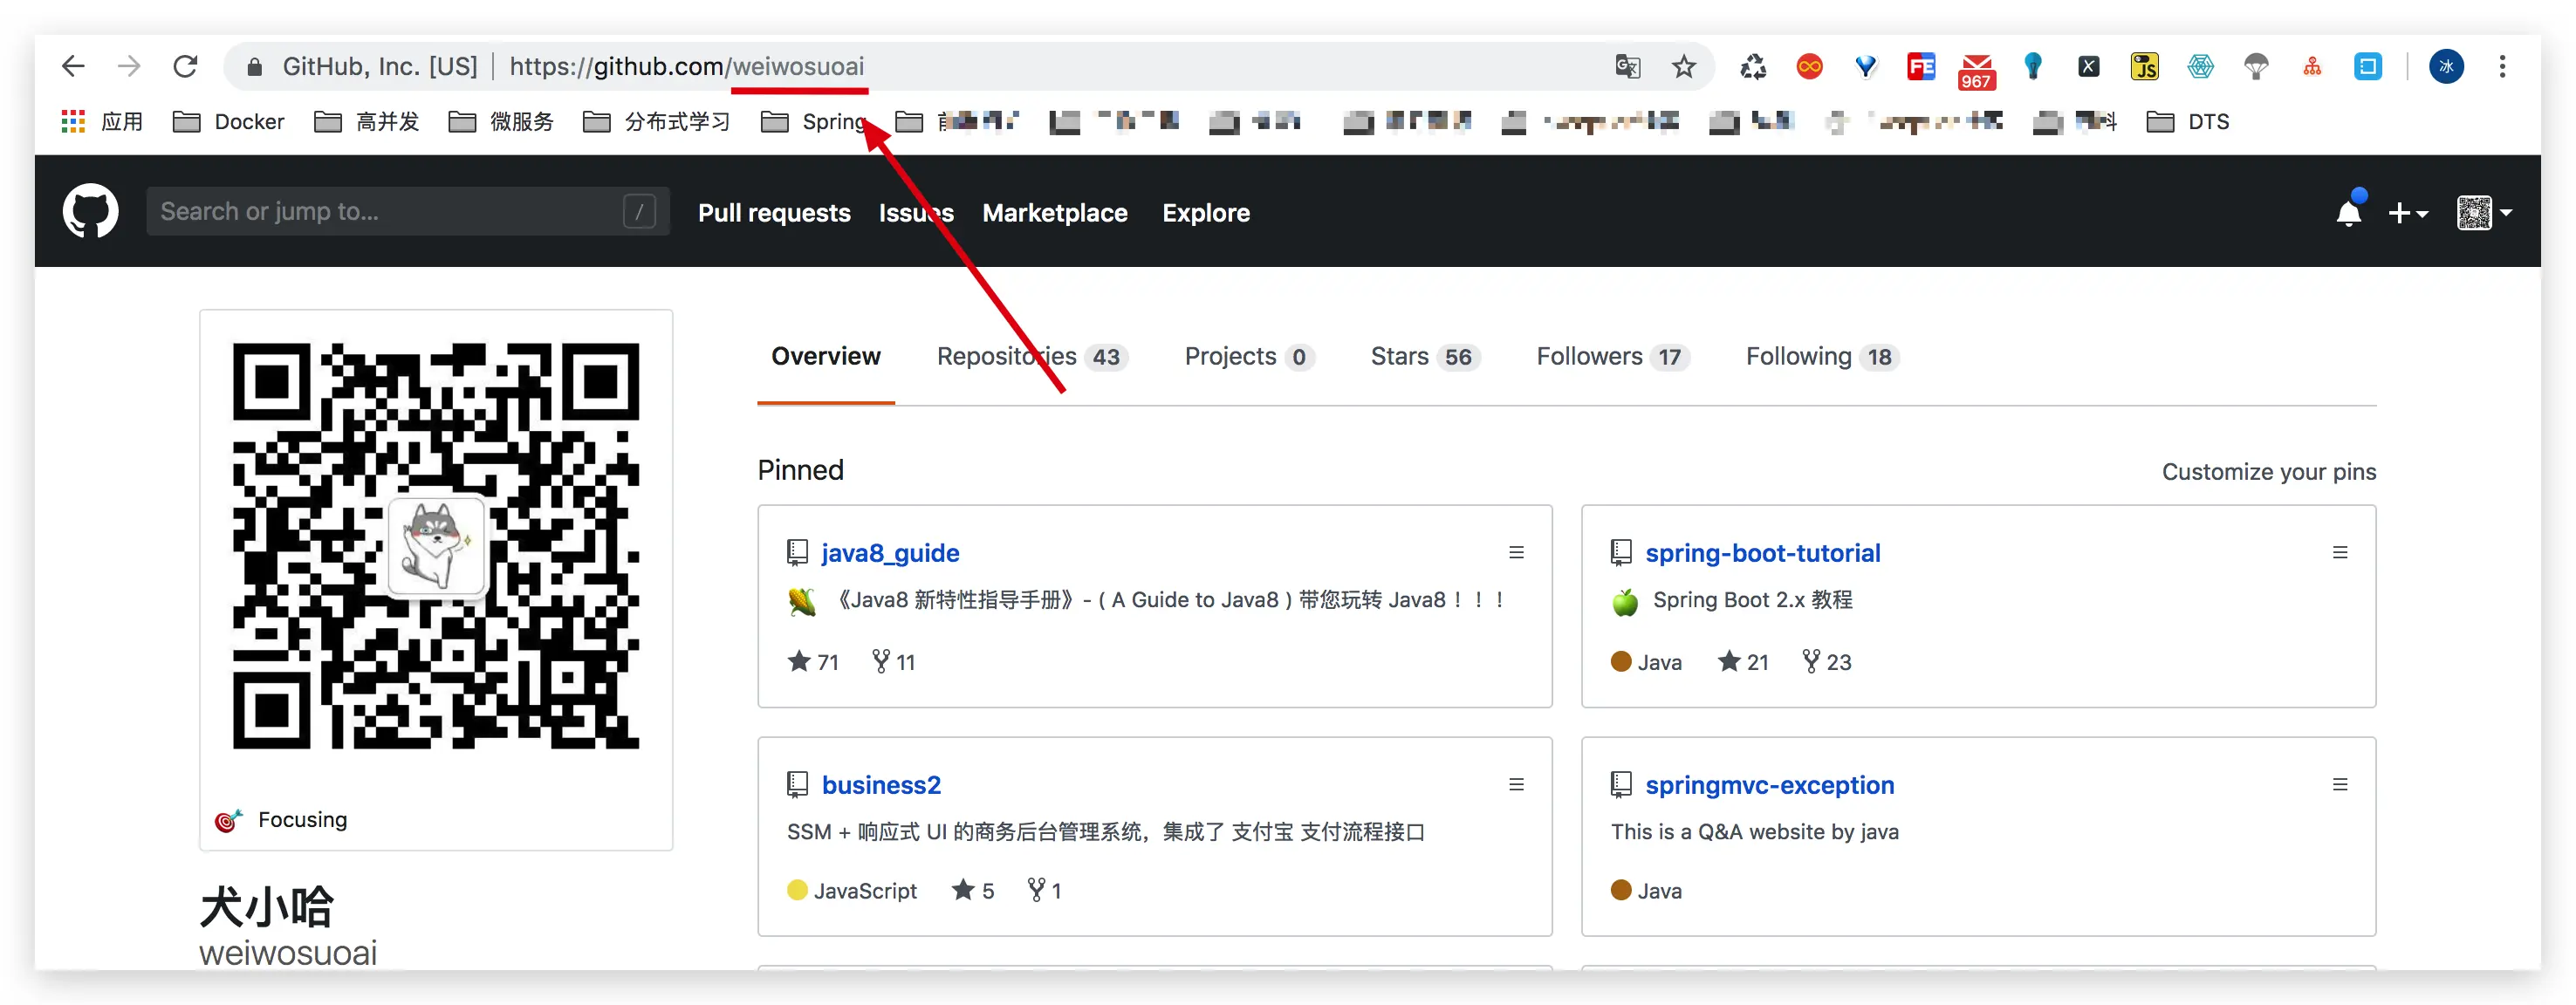Viewport: 2576px width, 1005px height.
Task: Open the business2 repository
Action: (x=881, y=785)
